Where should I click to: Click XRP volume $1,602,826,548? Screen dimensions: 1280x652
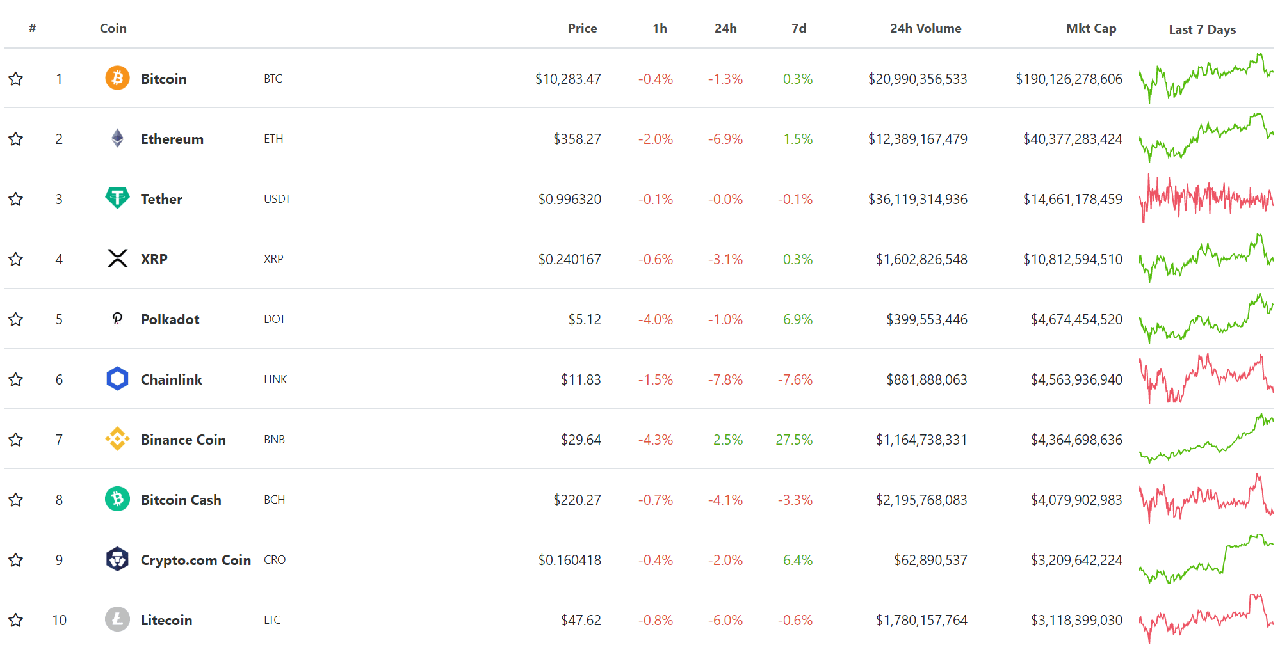click(x=921, y=259)
